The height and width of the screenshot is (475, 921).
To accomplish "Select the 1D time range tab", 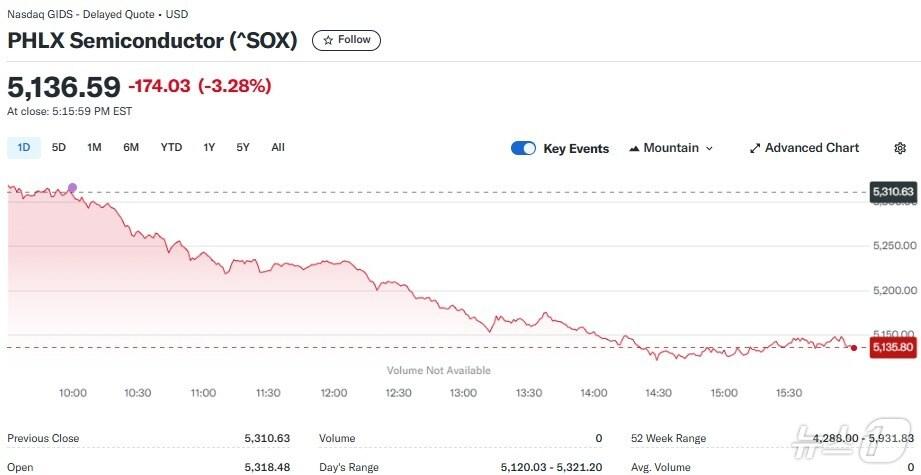I will pyautogui.click(x=24, y=147).
